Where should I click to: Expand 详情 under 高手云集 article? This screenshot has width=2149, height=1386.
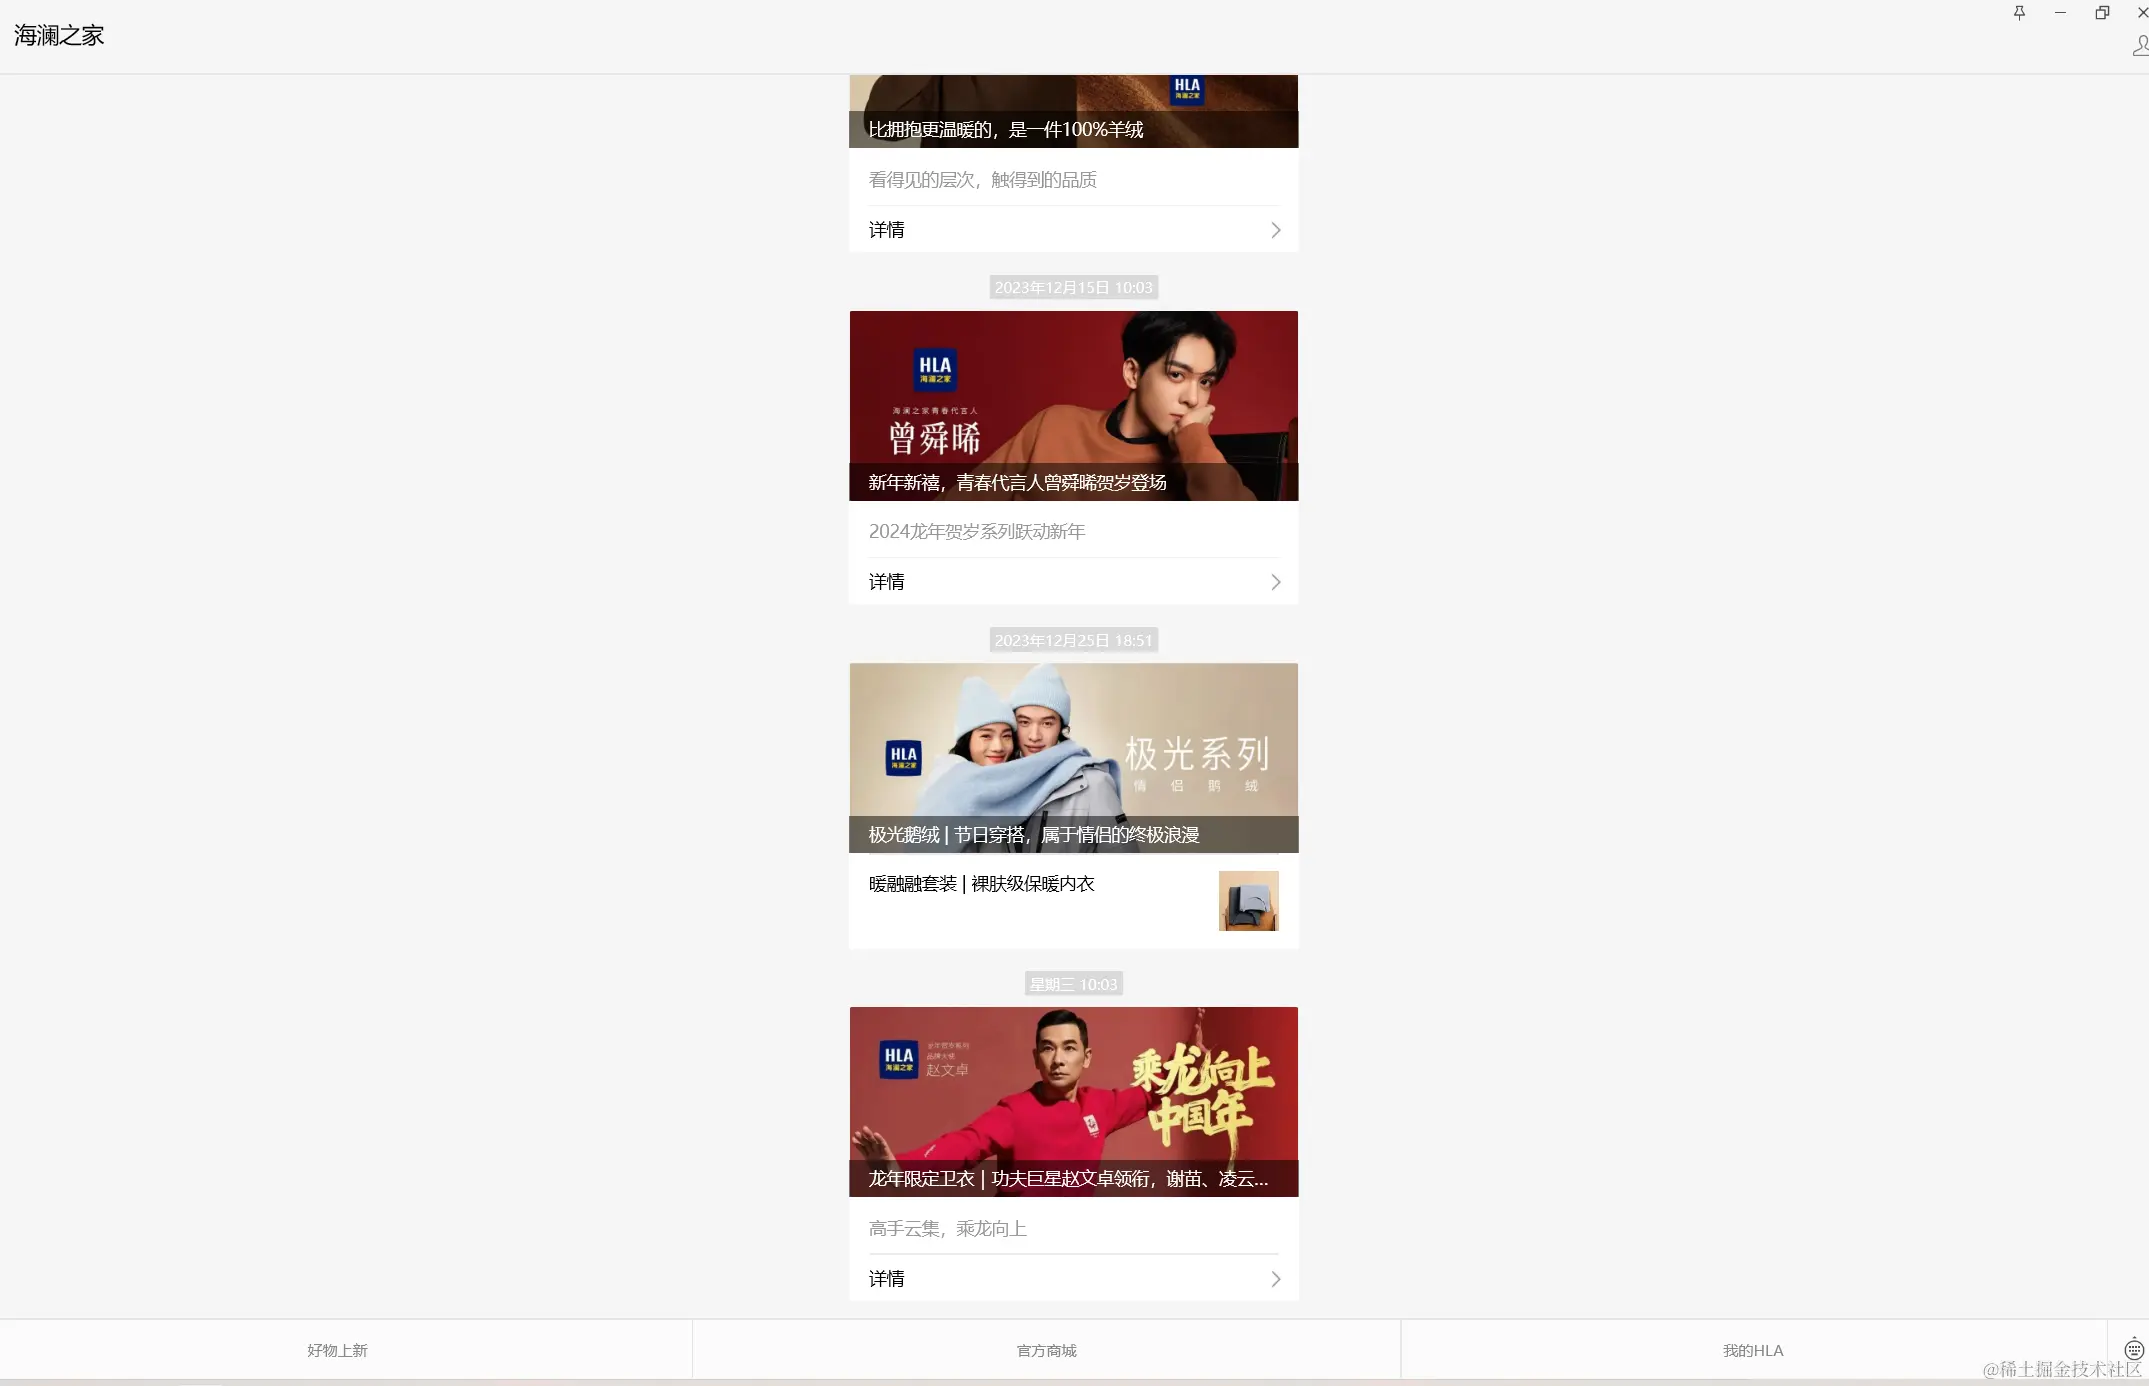pos(1073,1279)
